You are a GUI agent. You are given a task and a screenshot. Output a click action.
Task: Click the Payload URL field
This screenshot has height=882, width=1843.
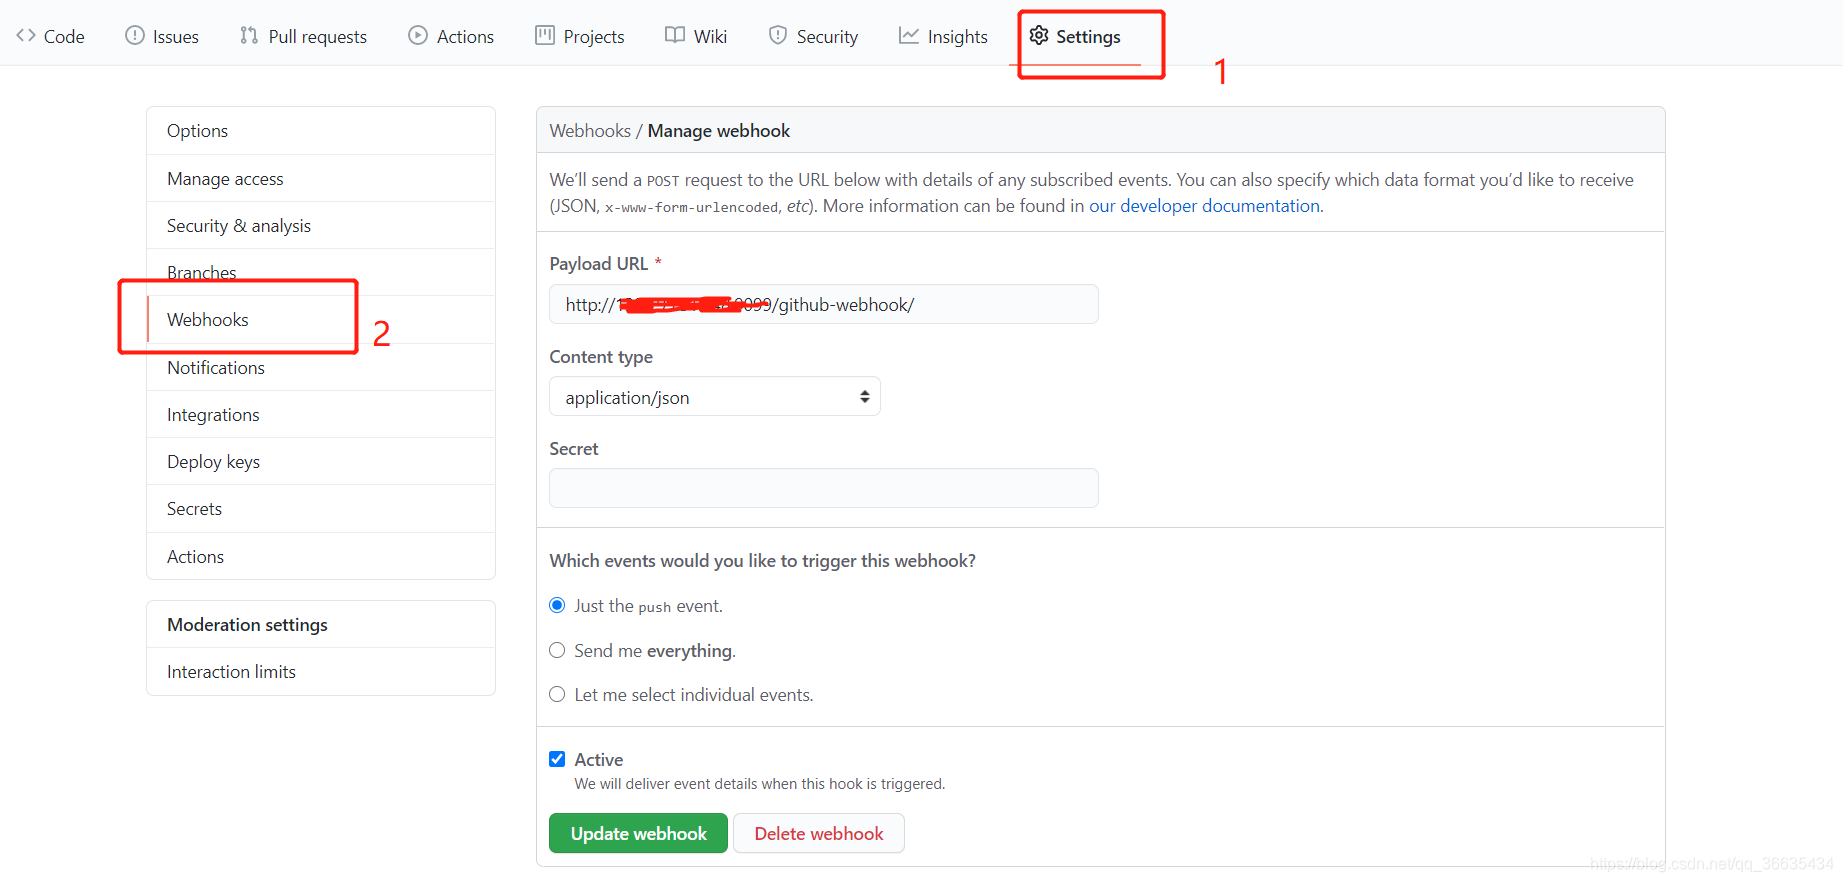[x=824, y=304]
